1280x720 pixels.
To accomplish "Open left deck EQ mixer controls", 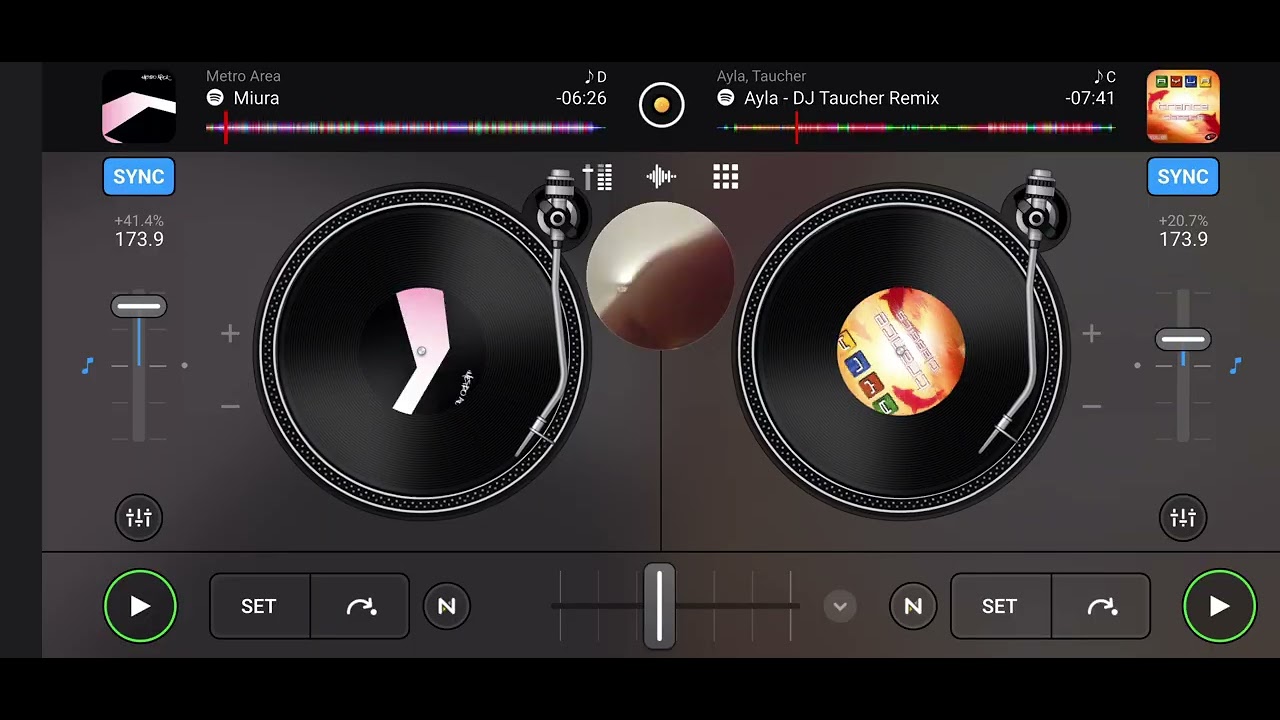I will point(139,518).
